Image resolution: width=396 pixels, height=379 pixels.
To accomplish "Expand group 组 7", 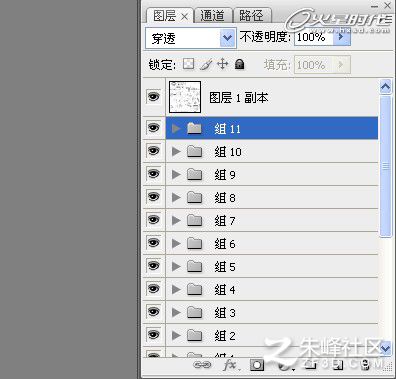I will (176, 221).
